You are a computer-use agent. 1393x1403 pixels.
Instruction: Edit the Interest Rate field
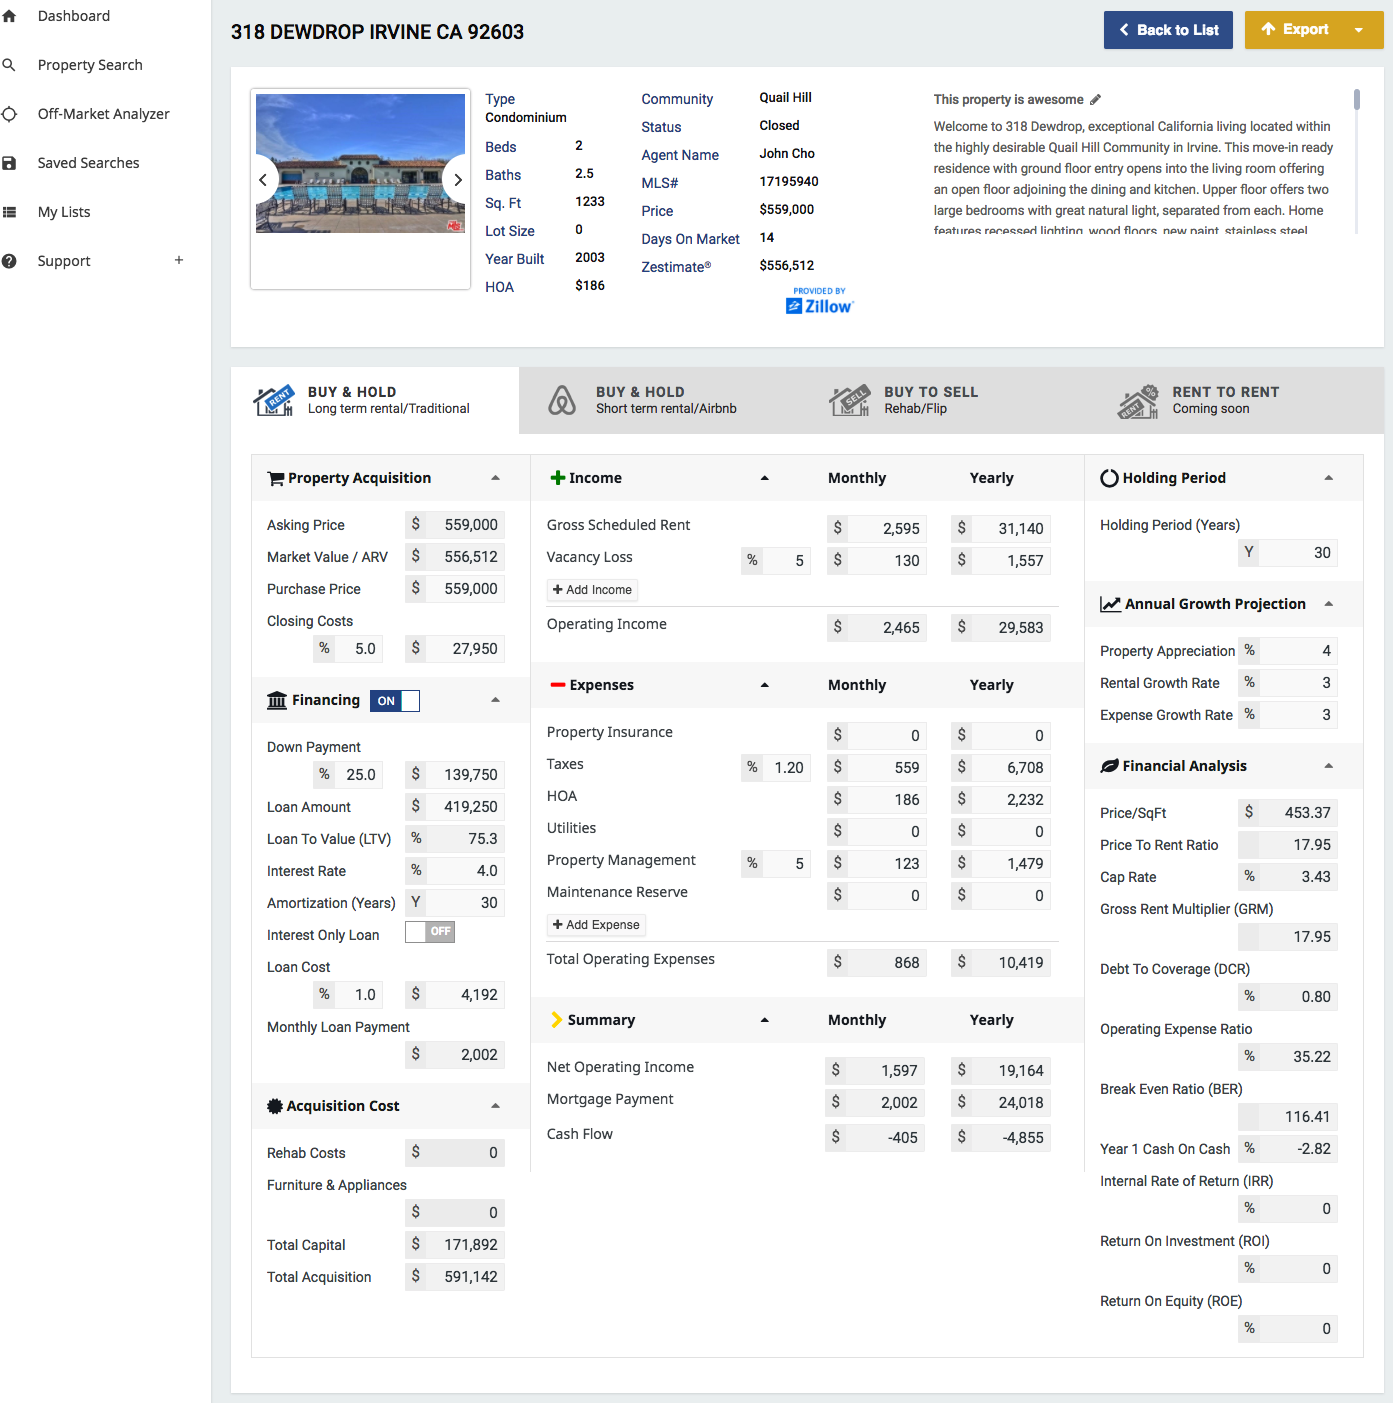coord(465,871)
